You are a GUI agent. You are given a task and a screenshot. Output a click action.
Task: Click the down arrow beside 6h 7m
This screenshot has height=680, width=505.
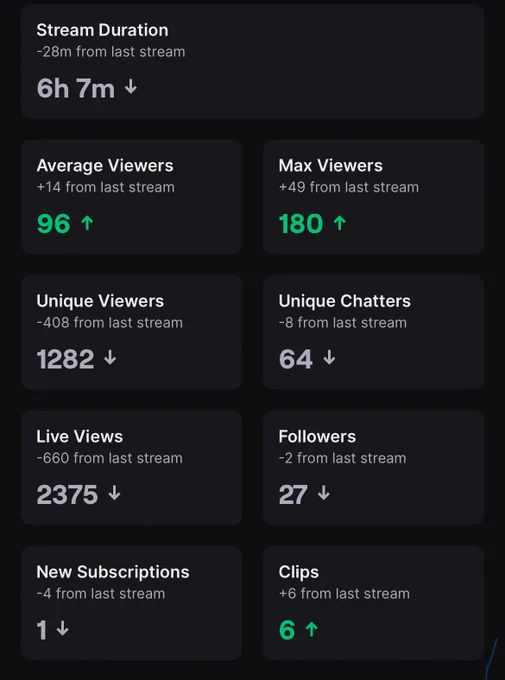click(x=131, y=87)
